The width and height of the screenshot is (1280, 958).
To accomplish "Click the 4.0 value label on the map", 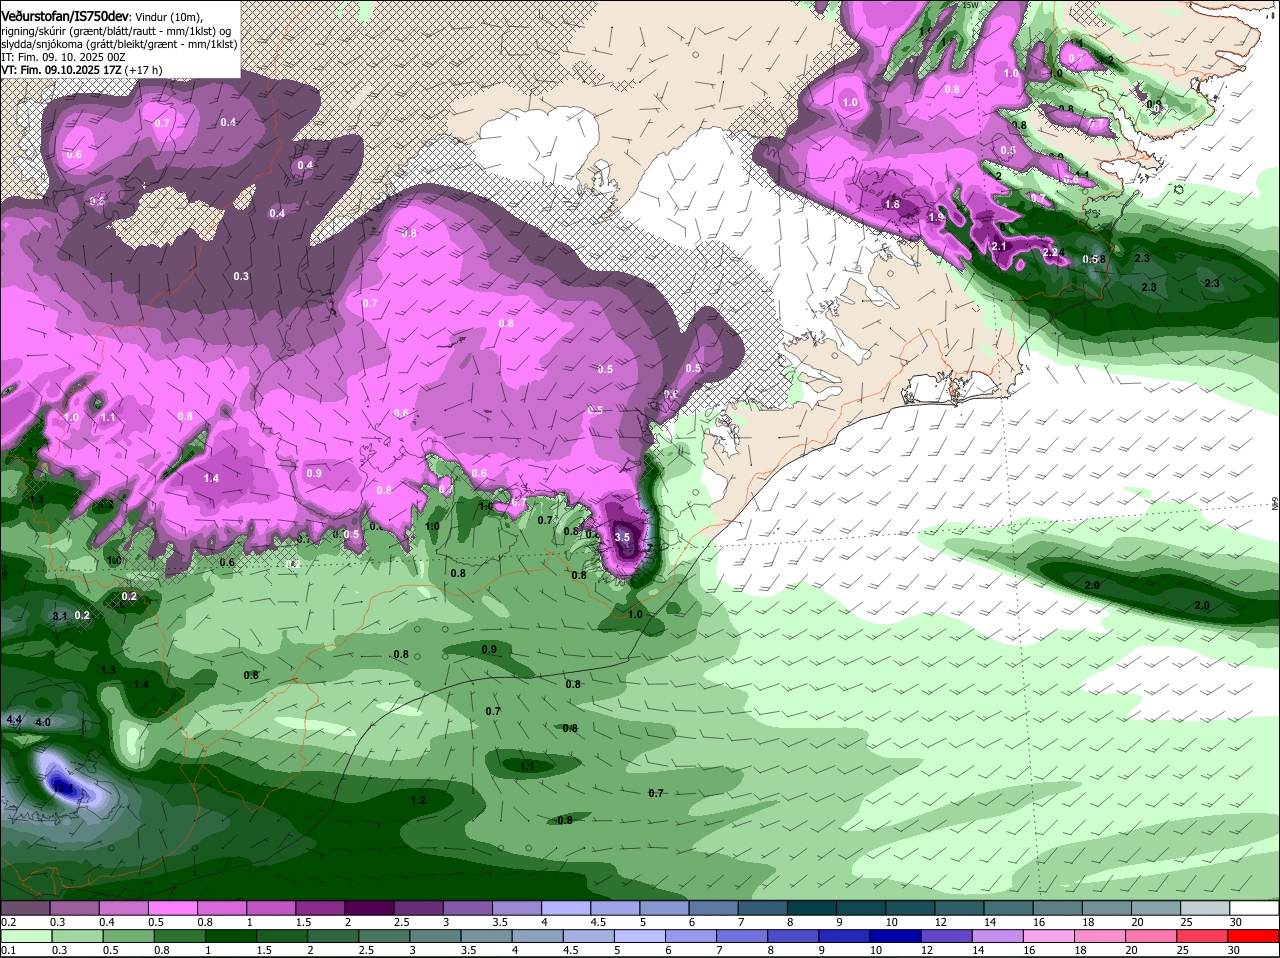I will tap(43, 722).
